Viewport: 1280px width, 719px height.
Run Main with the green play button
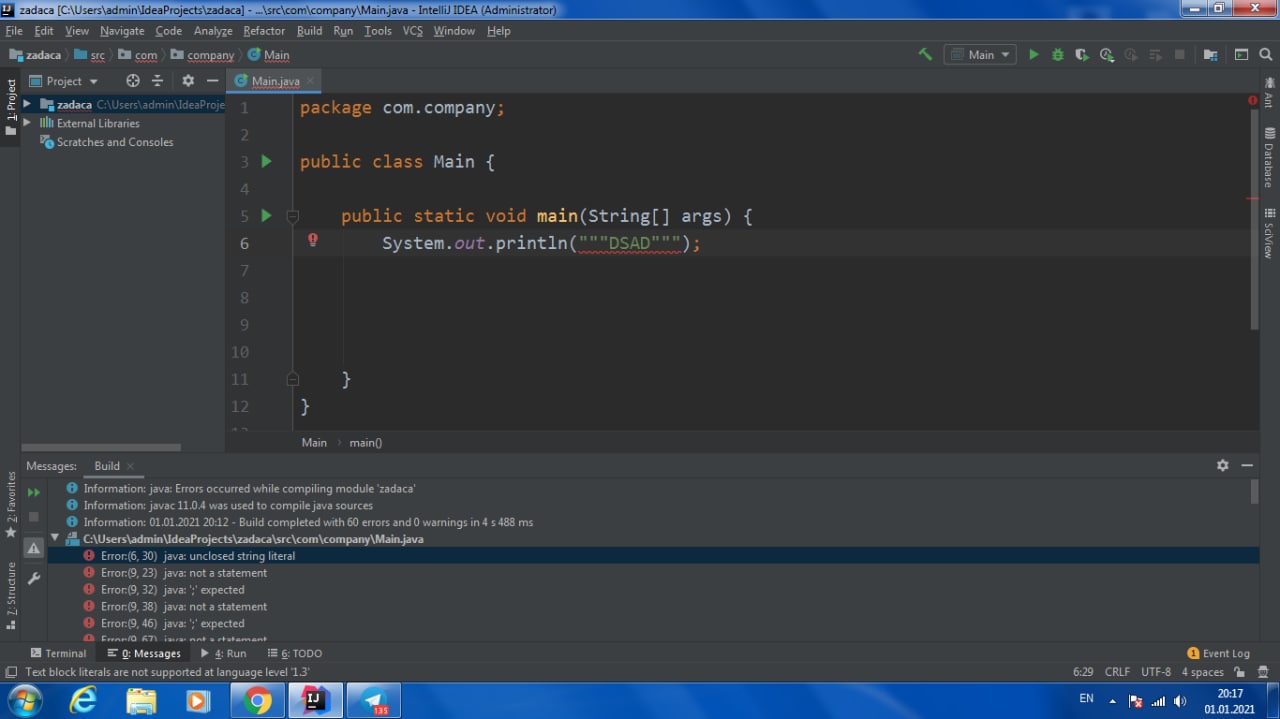(x=1034, y=54)
